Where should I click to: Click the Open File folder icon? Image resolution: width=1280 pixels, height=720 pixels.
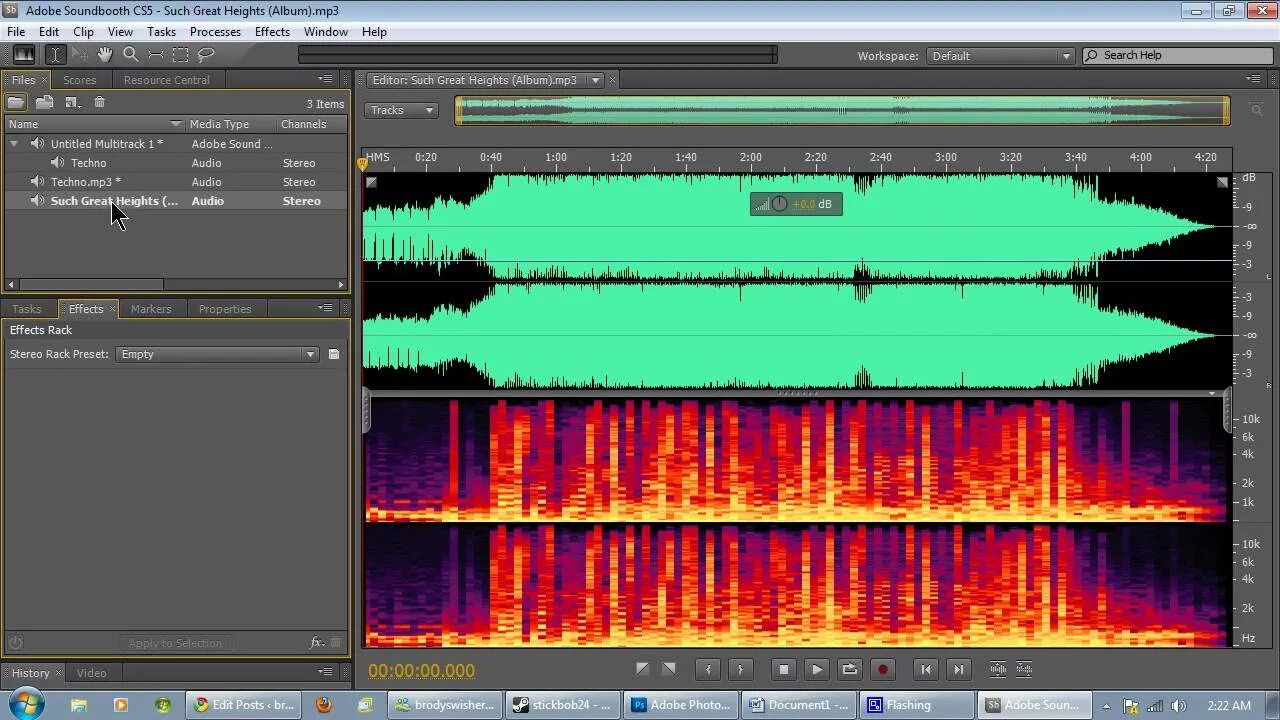(x=16, y=102)
